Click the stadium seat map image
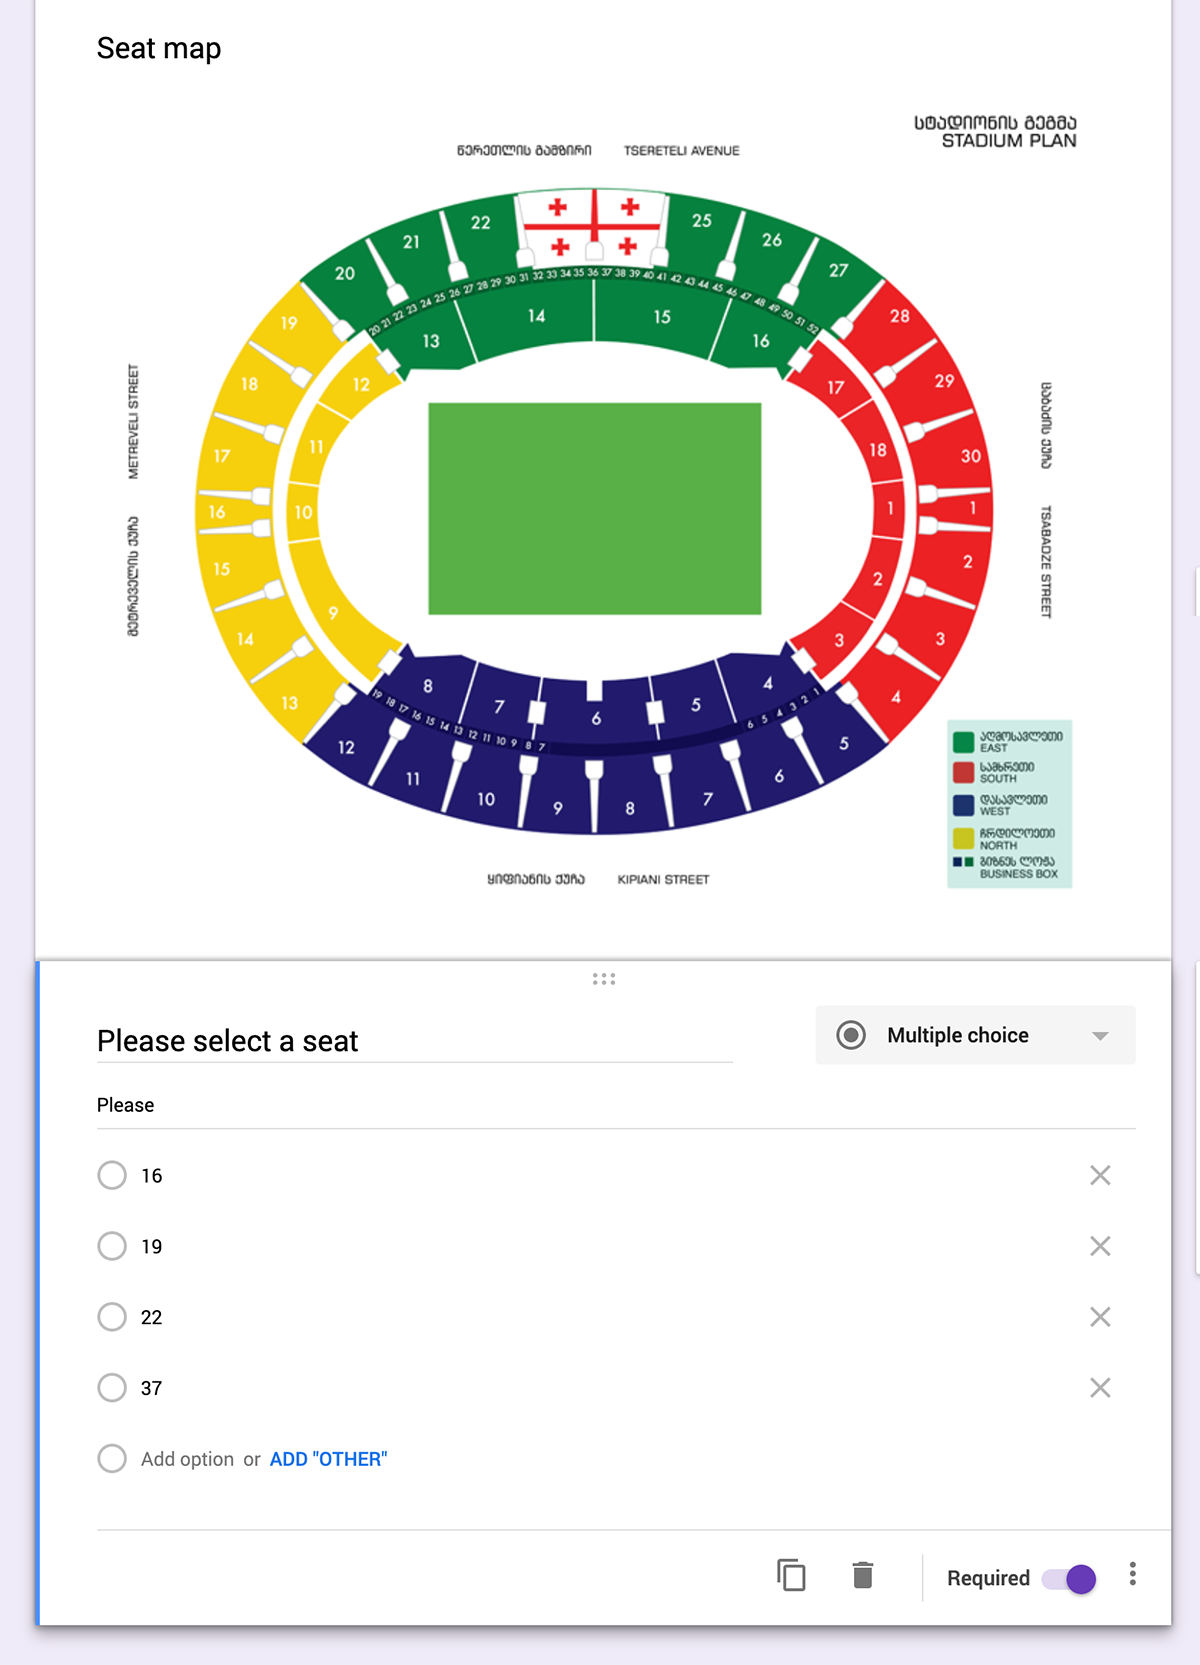The image size is (1200, 1665). 594,508
